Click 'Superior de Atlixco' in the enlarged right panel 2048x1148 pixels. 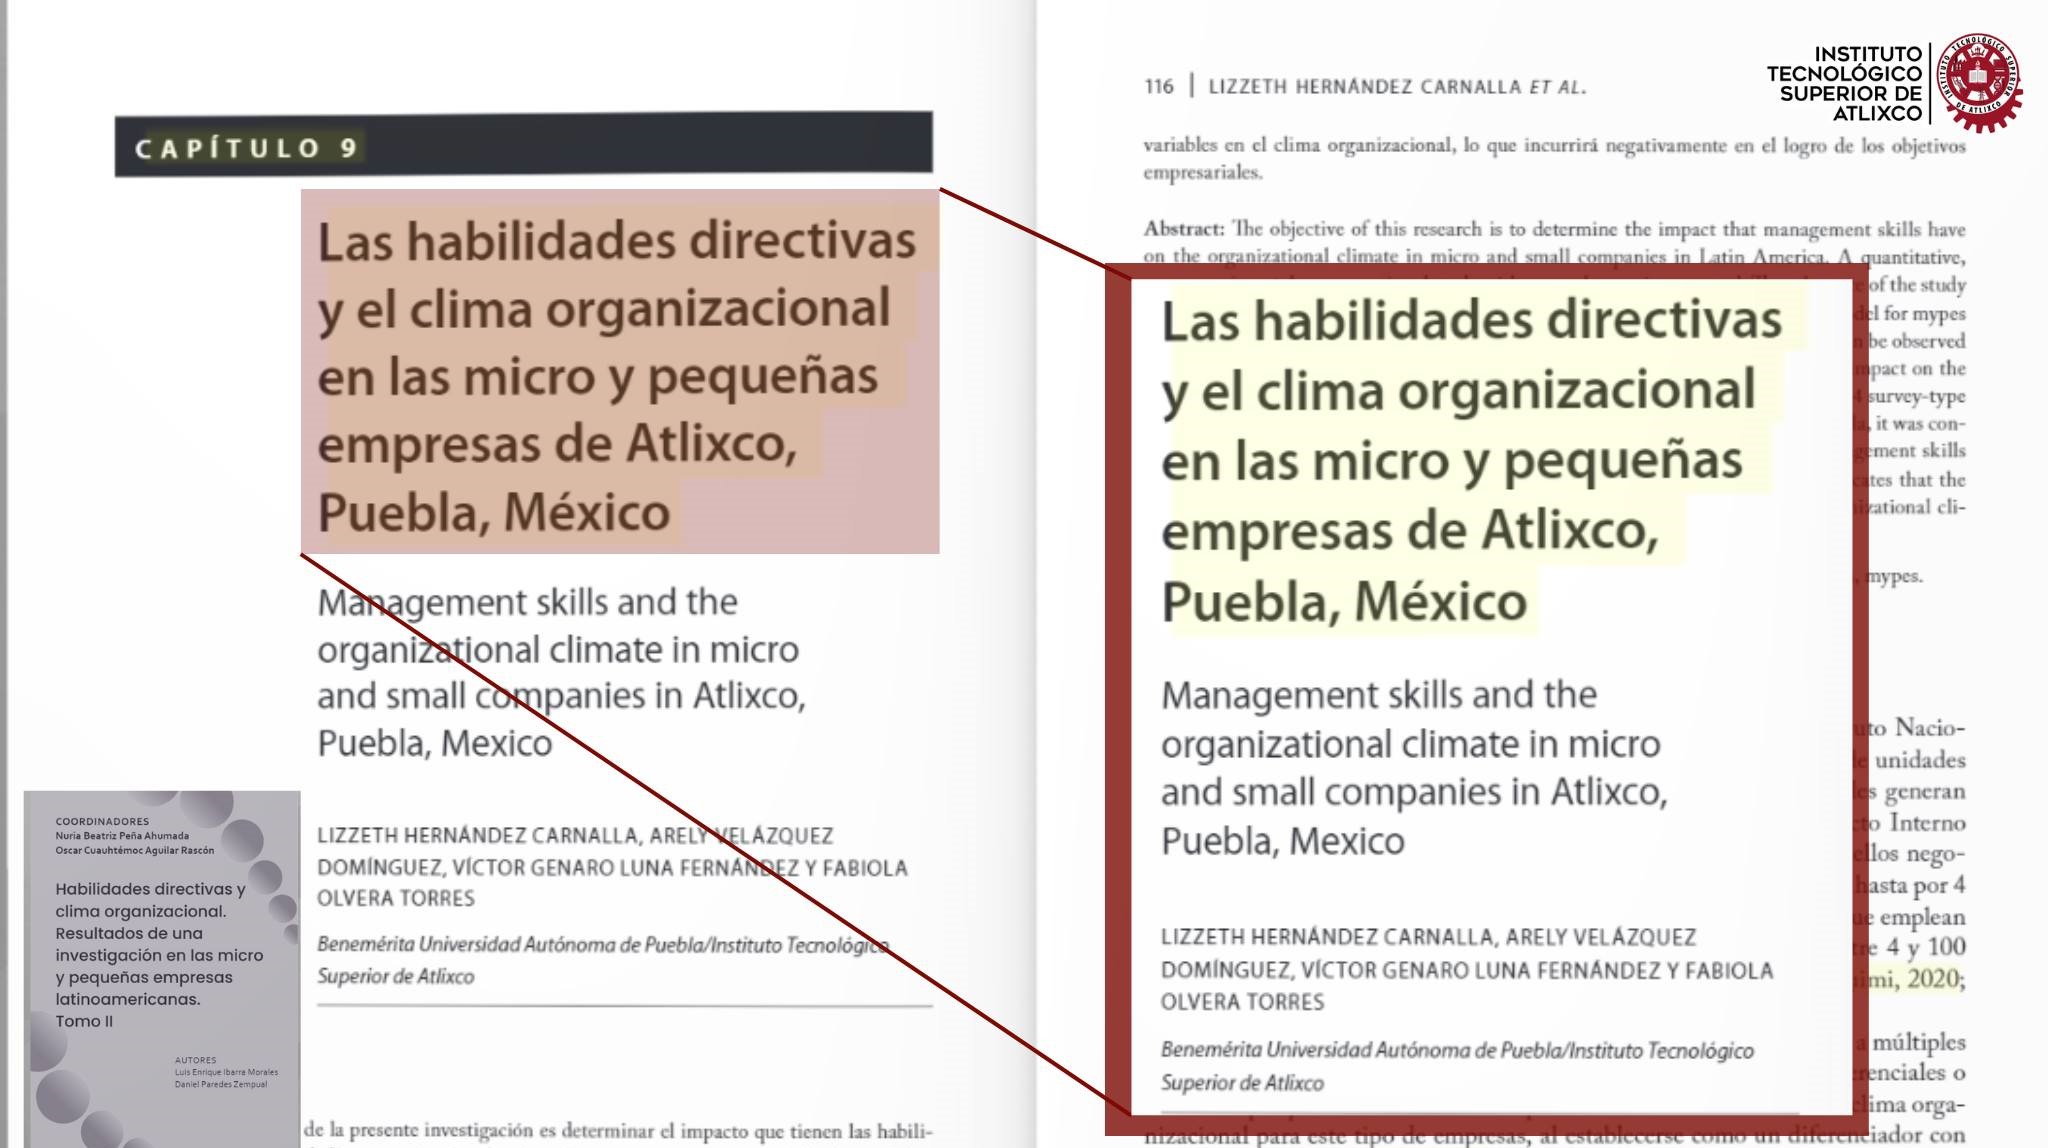(1242, 1083)
